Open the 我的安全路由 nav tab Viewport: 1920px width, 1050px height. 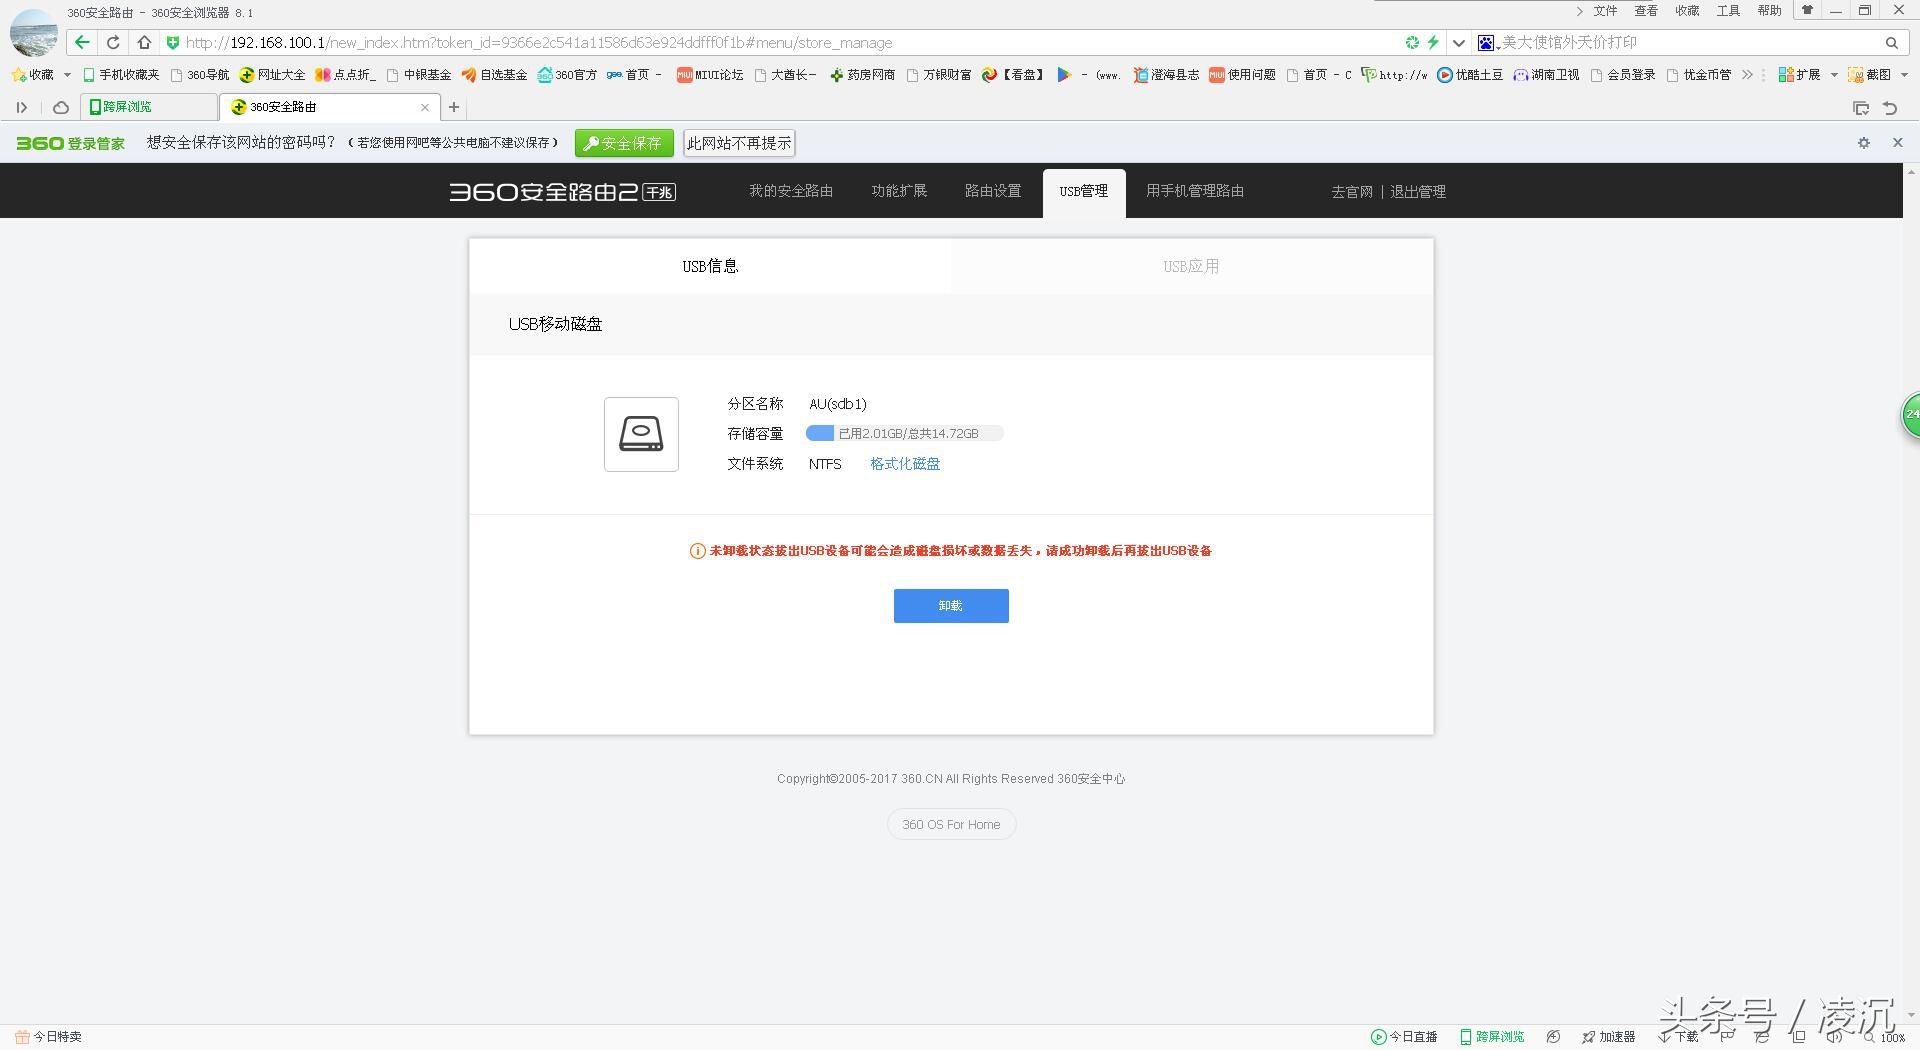tap(791, 191)
